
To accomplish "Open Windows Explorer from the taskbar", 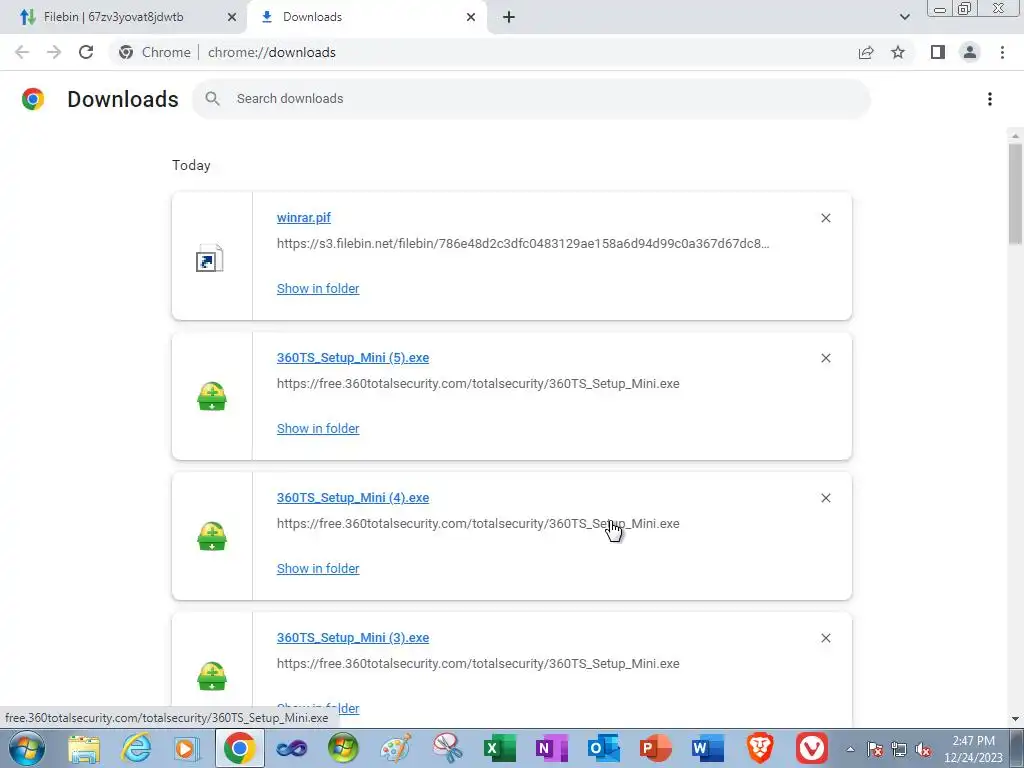I will click(84, 748).
